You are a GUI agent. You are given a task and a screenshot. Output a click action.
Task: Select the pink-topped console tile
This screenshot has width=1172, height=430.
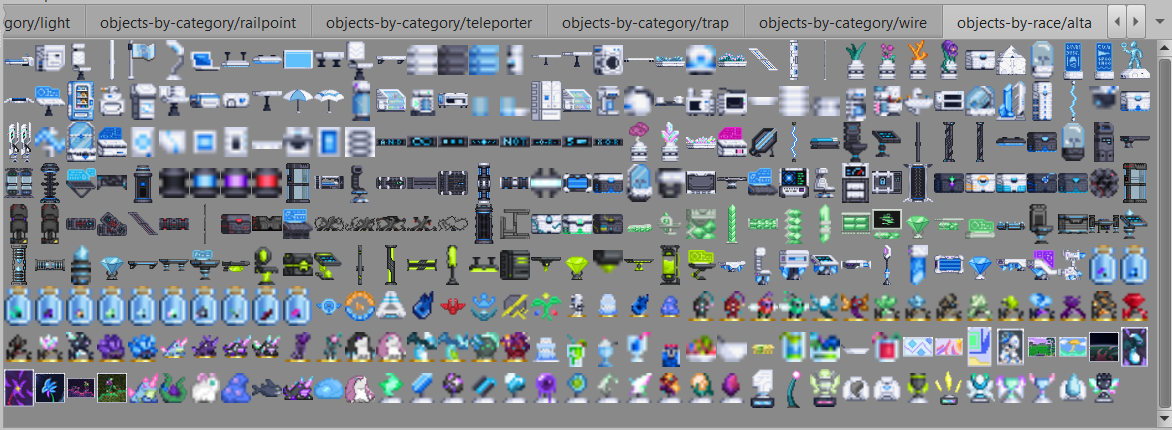click(732, 141)
